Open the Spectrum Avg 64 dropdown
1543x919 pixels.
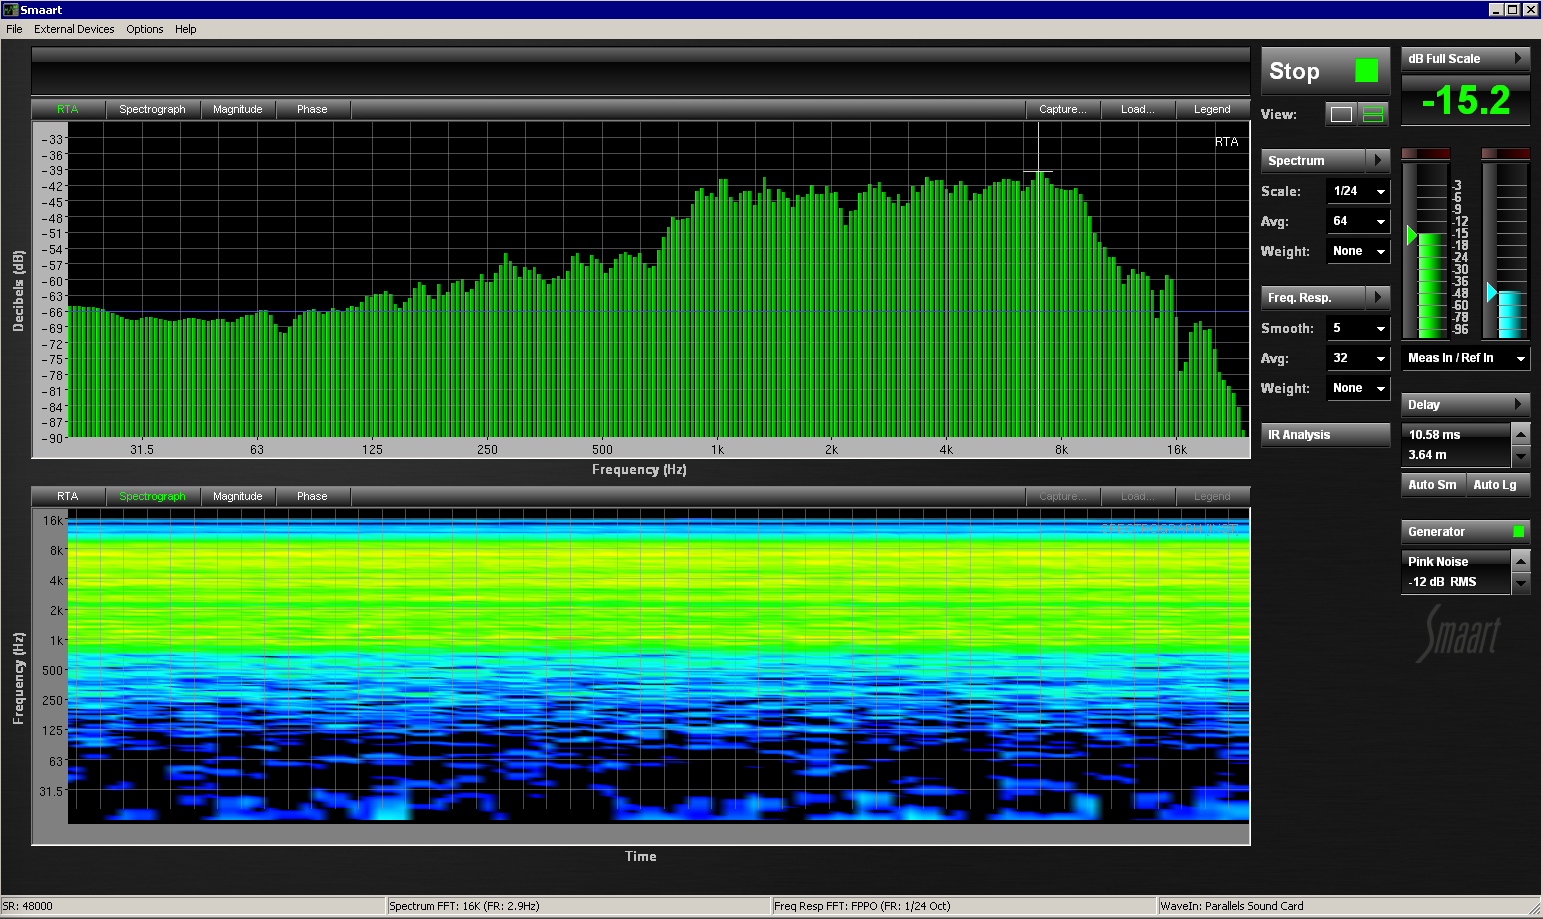[1358, 221]
